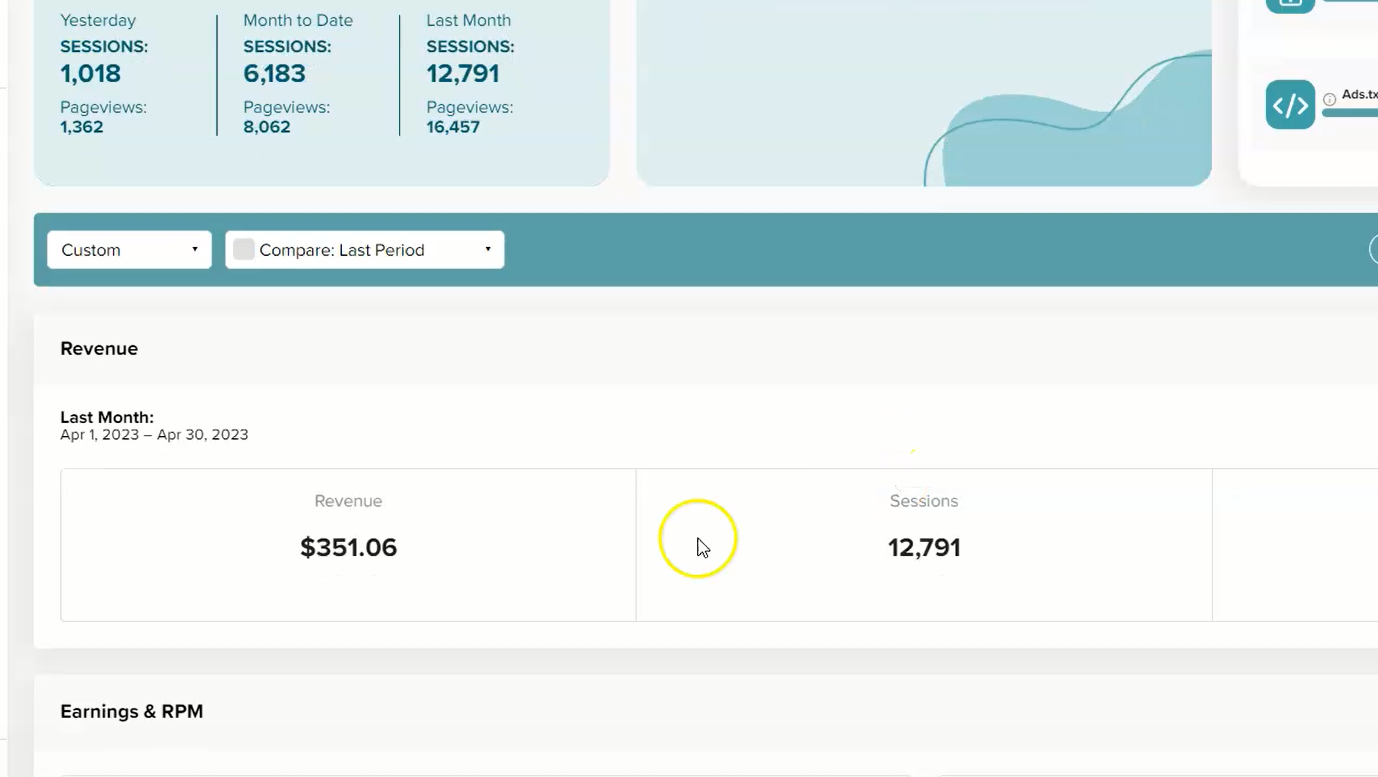
Task: Select the Sessions 12,791 card
Action: tap(924, 545)
